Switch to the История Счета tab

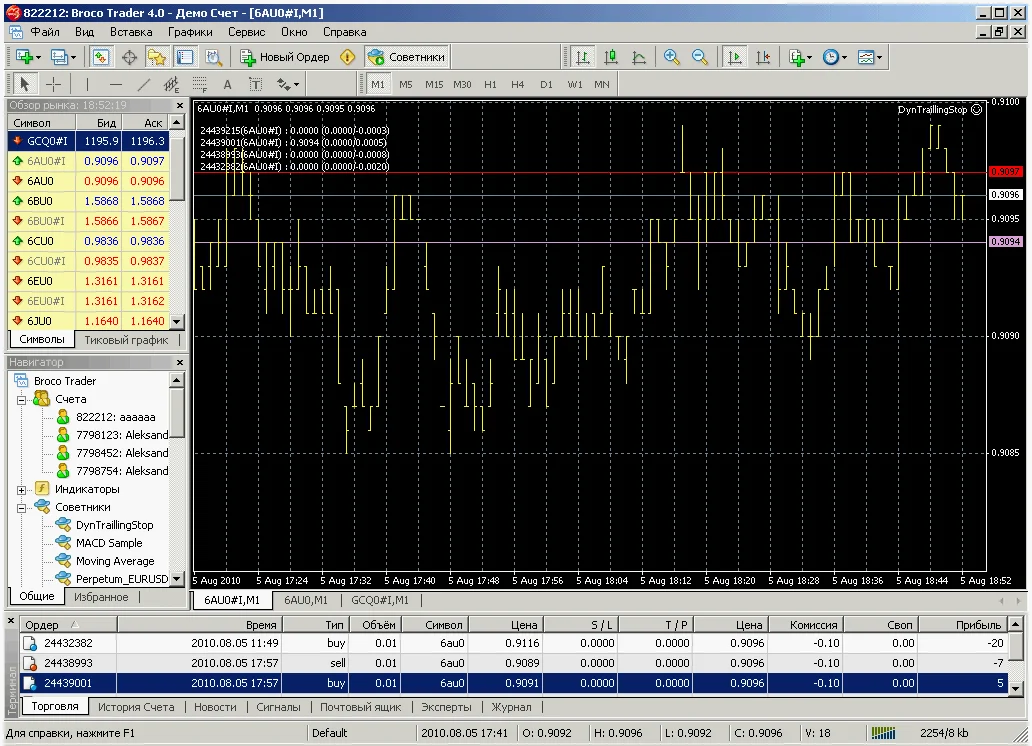(136, 707)
